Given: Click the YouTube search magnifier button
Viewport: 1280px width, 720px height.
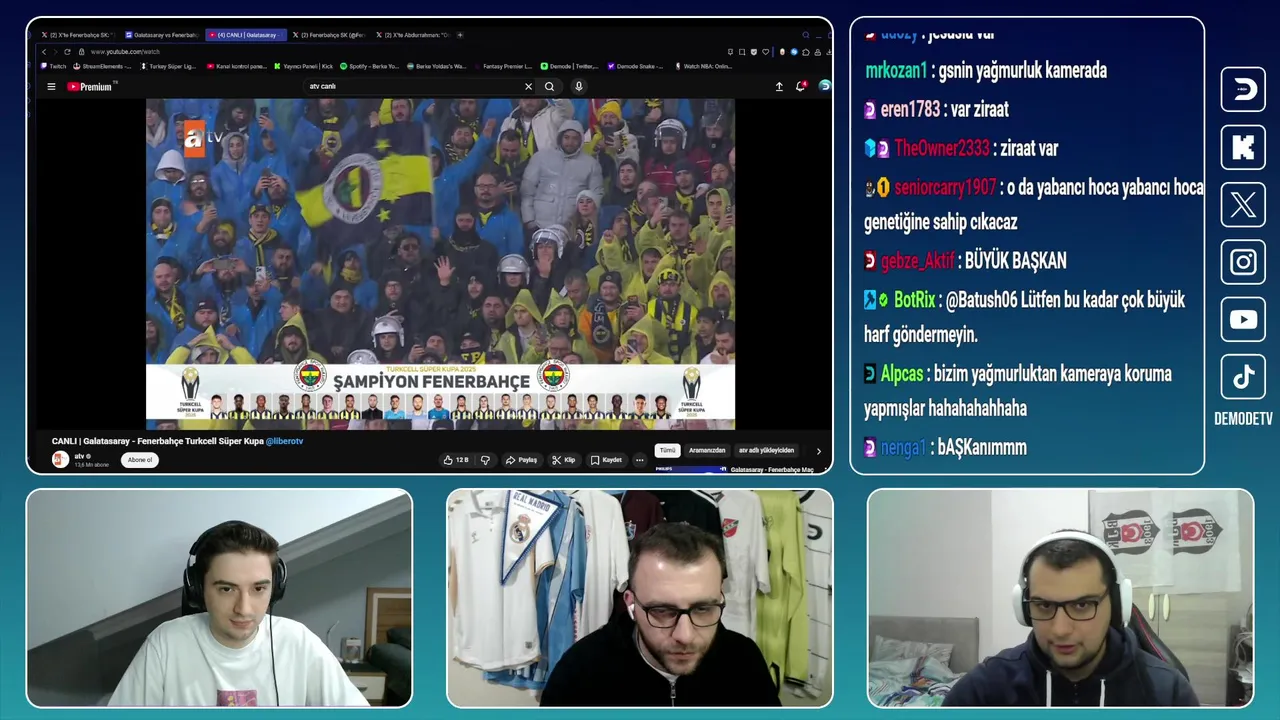Looking at the screenshot, I should point(549,87).
